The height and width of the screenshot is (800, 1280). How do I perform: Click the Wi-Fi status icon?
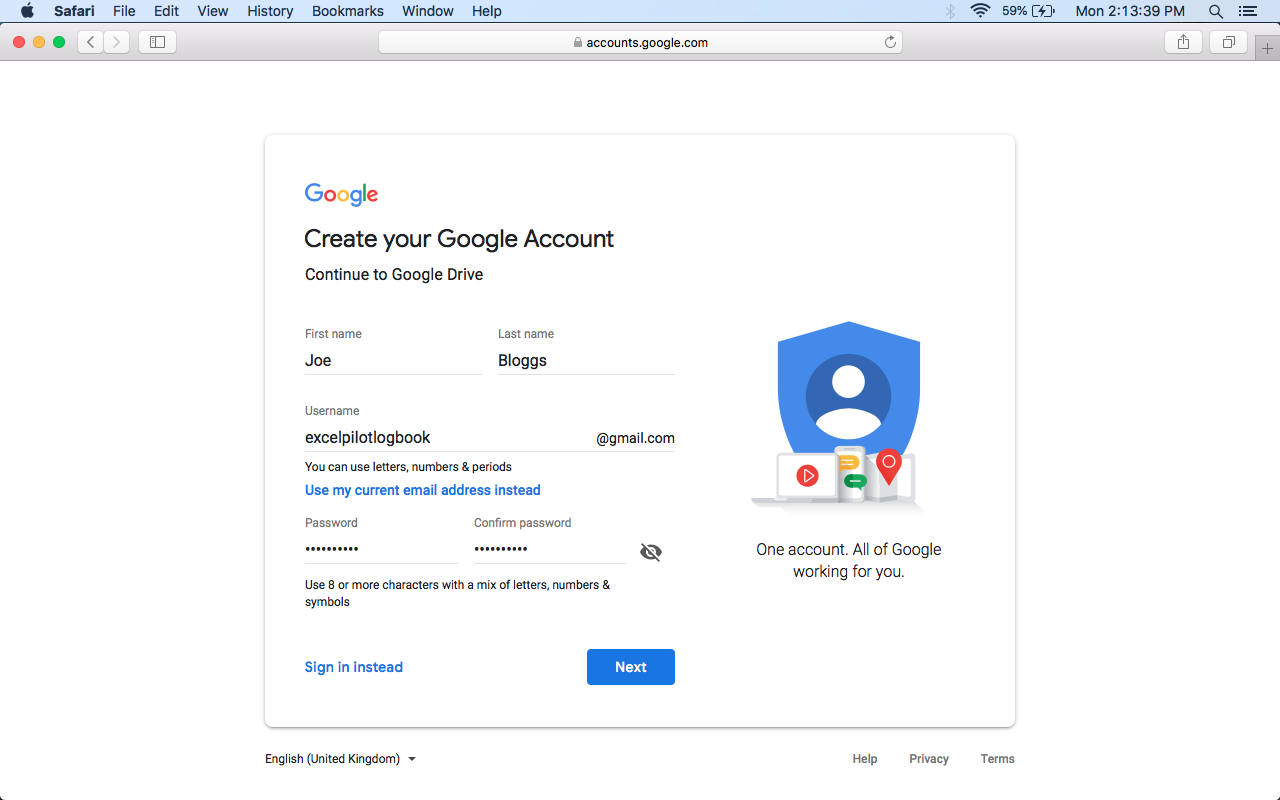(x=981, y=11)
